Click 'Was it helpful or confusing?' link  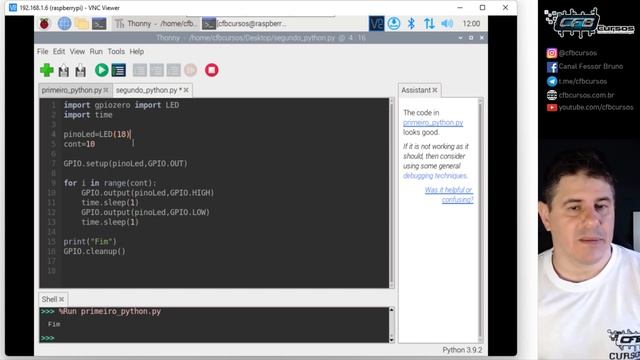(449, 195)
